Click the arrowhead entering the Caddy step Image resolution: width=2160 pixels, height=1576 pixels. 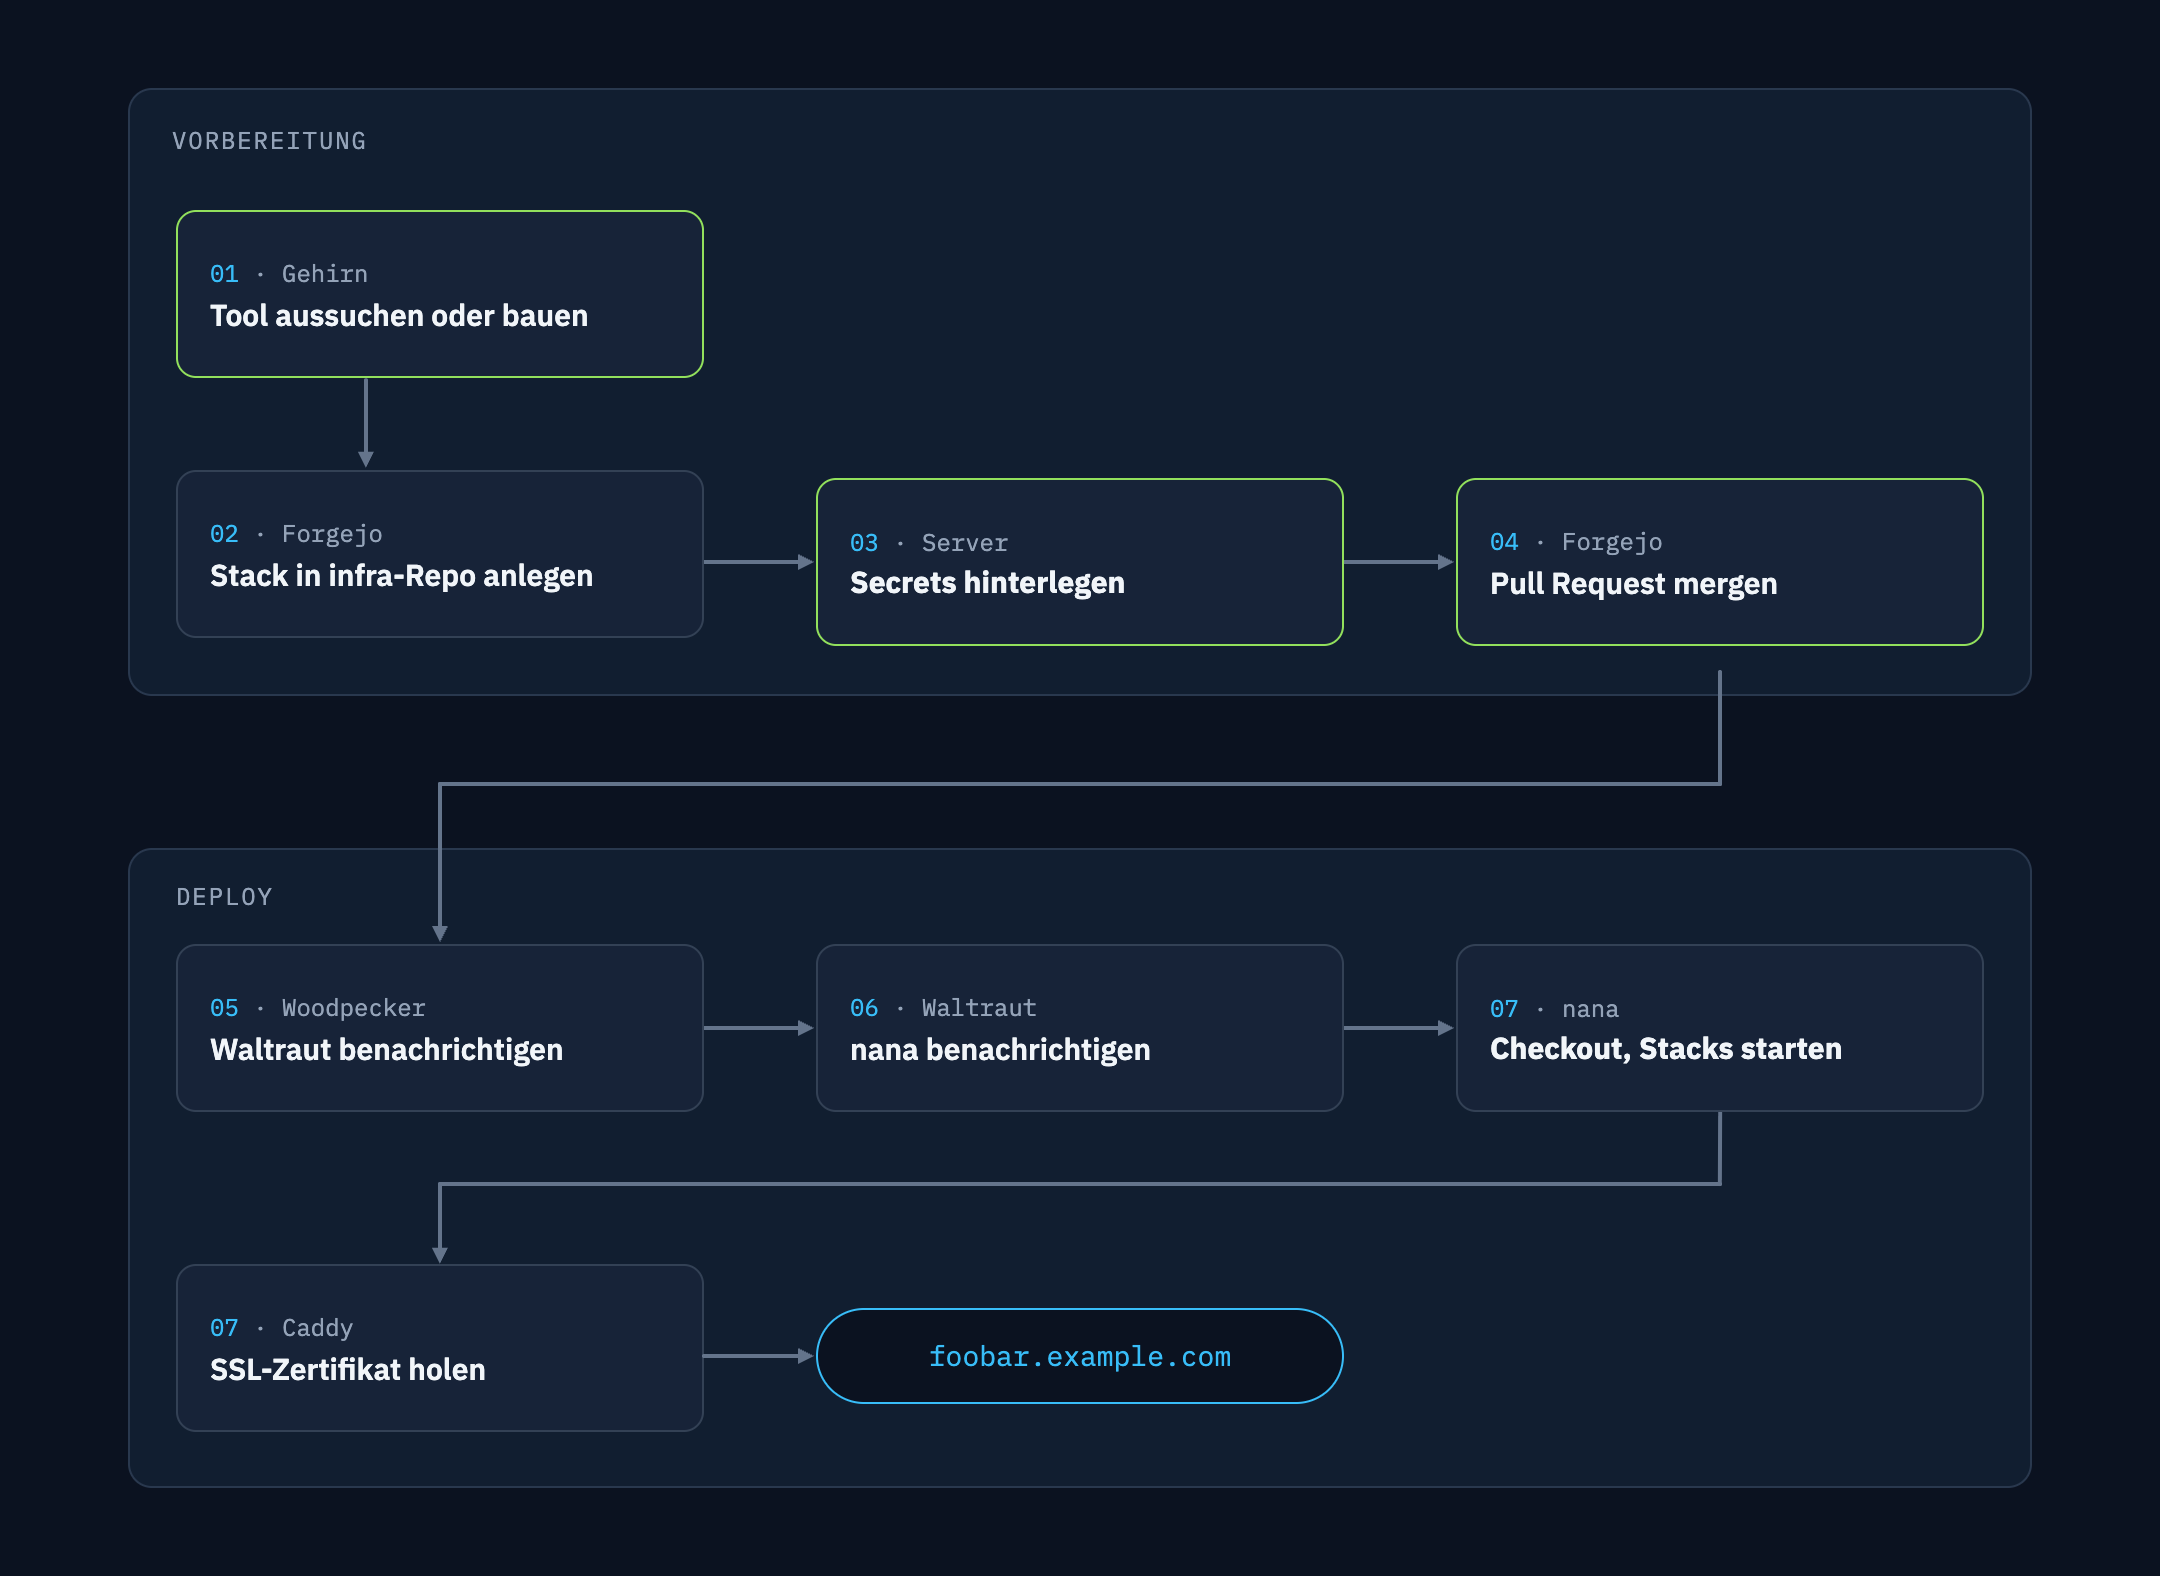[440, 1254]
